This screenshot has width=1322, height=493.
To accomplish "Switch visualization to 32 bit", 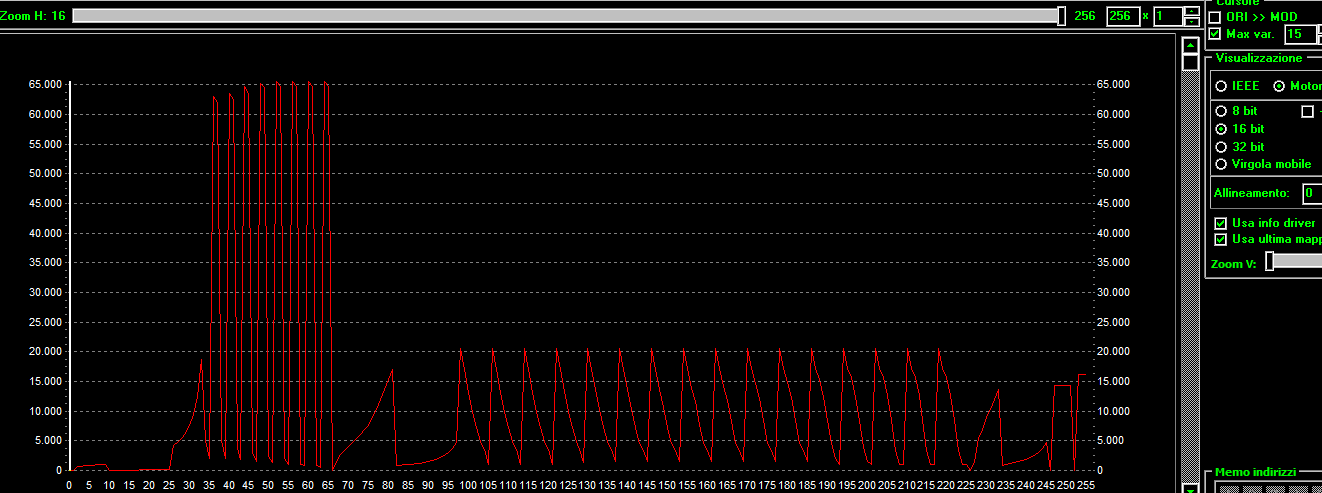I will click(1221, 147).
